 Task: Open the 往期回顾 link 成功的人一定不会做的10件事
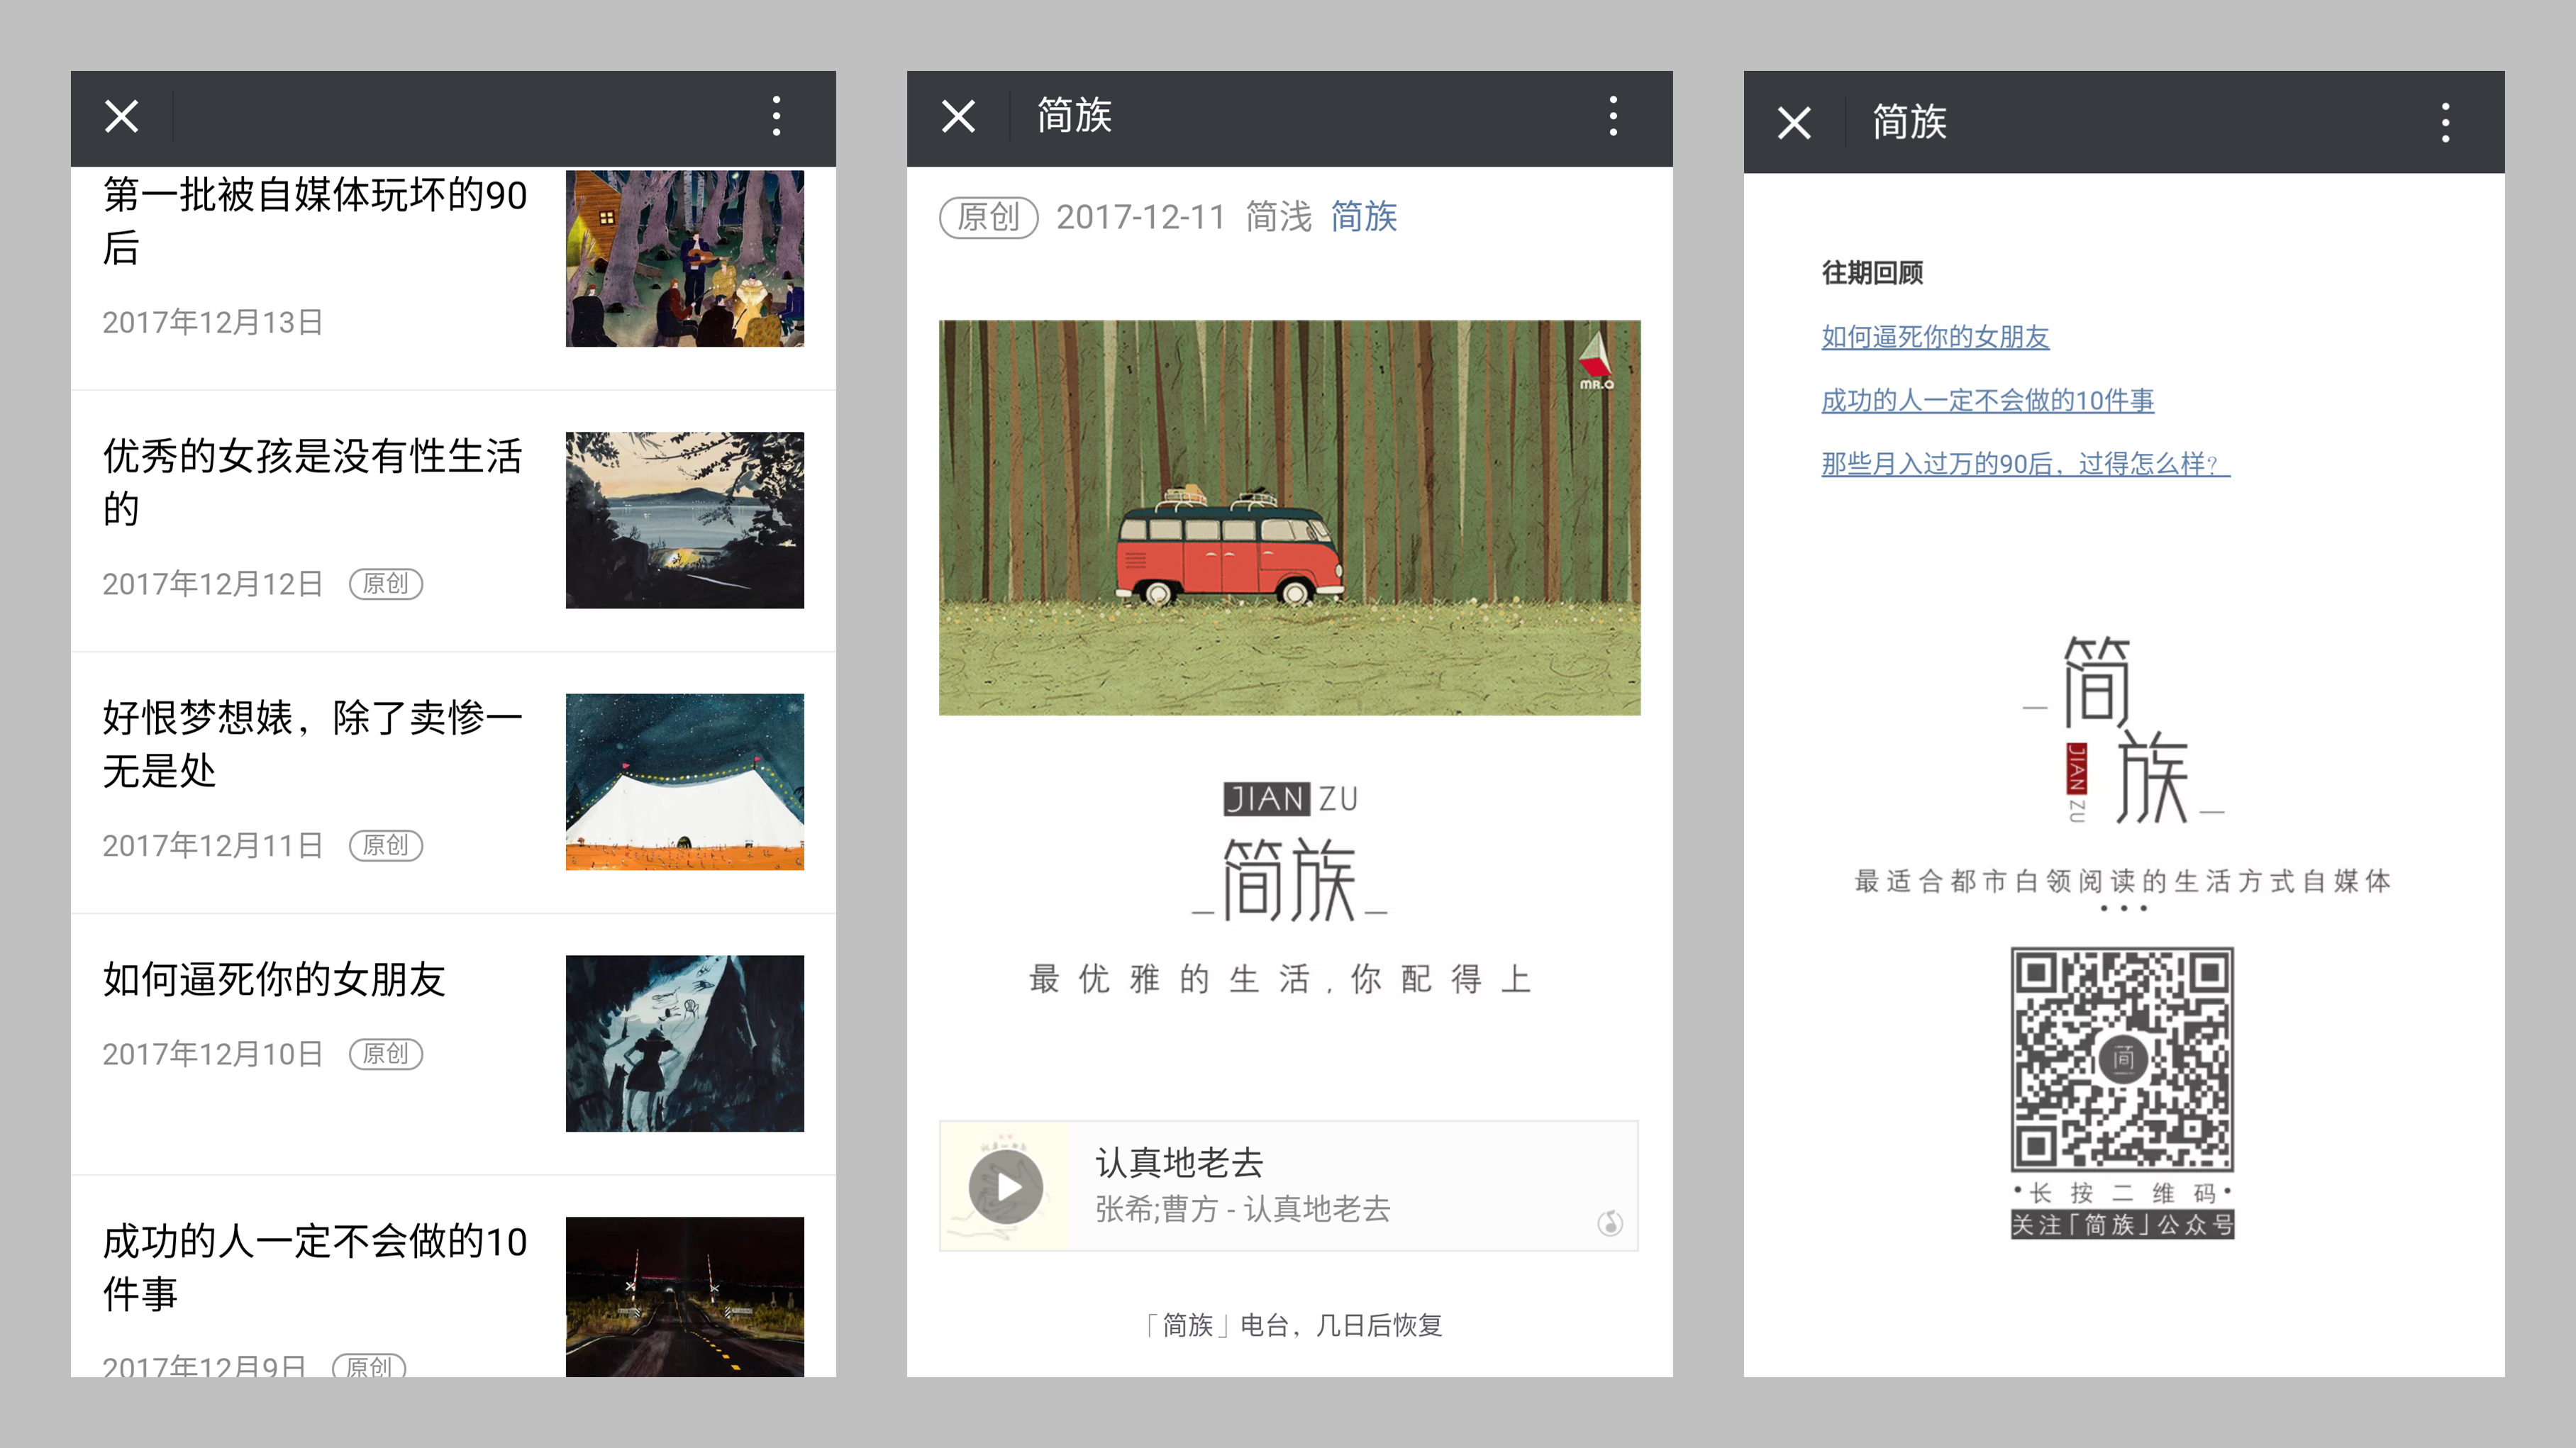[x=1987, y=400]
